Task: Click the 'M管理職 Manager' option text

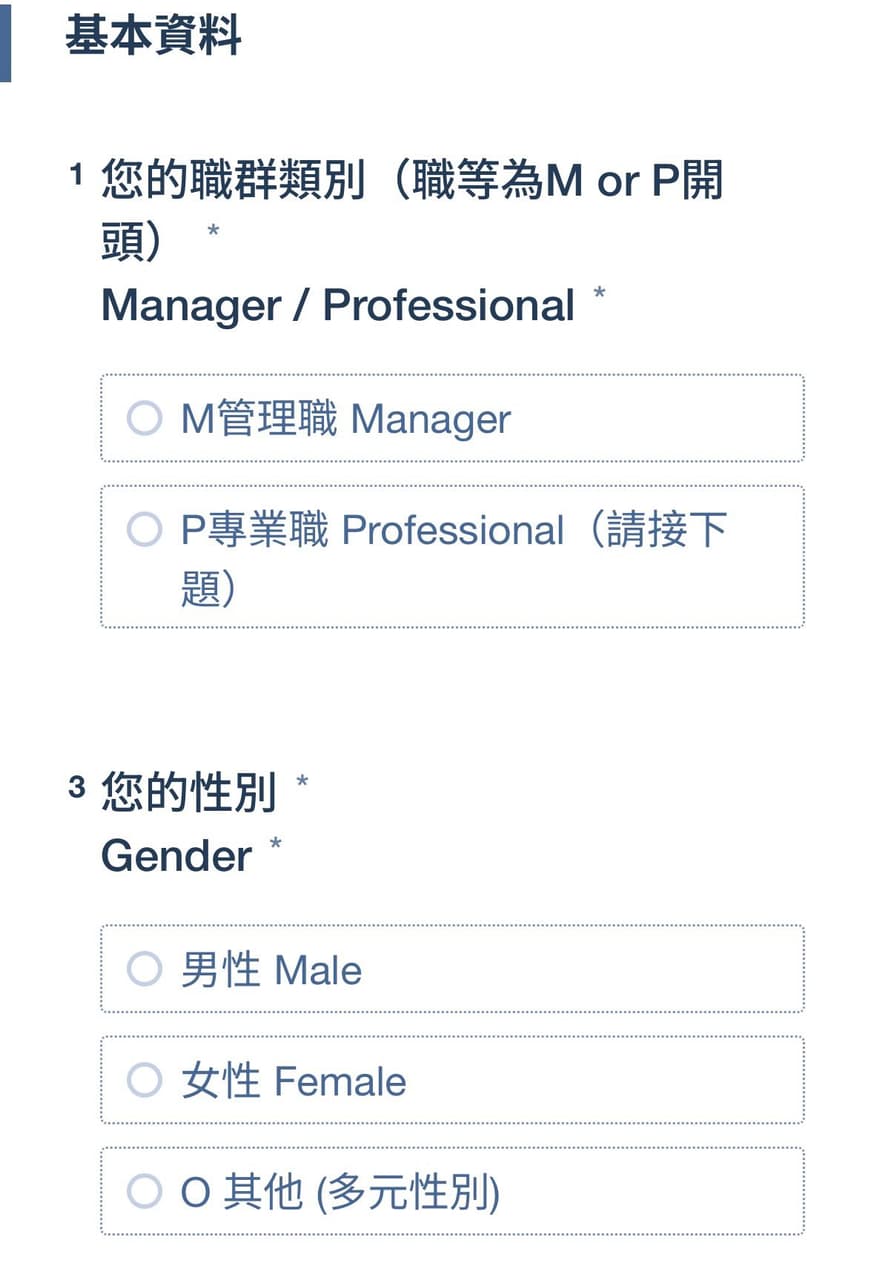Action: 346,419
